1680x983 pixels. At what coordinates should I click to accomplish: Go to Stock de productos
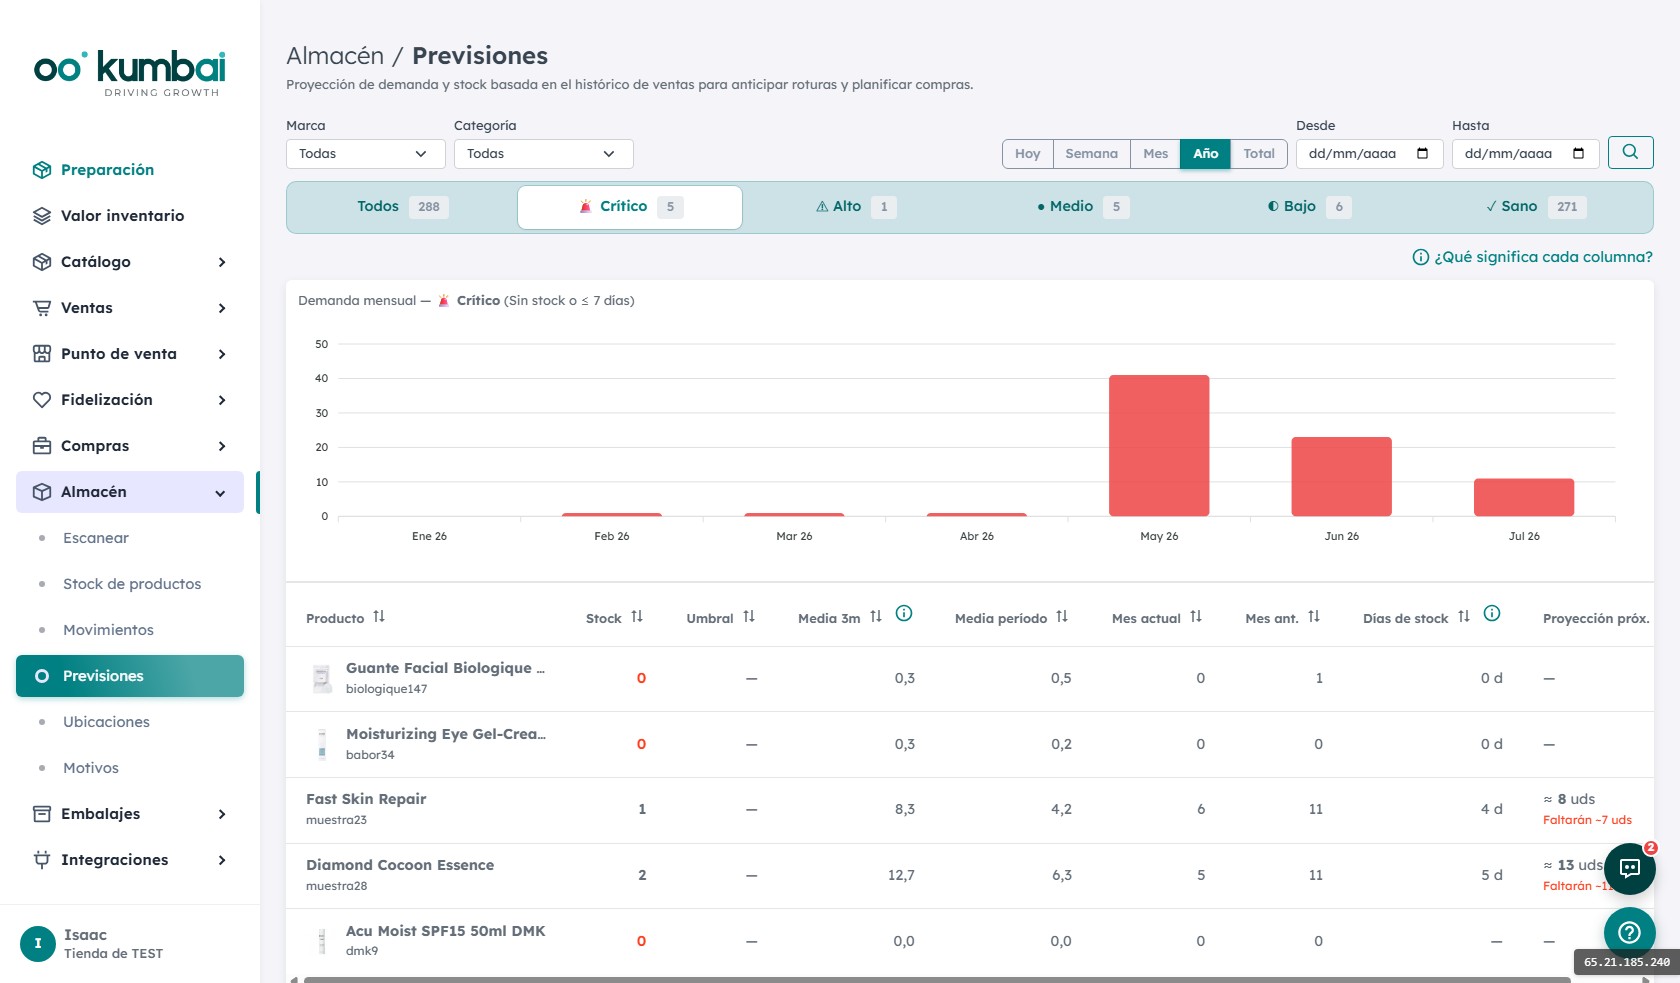(x=132, y=584)
